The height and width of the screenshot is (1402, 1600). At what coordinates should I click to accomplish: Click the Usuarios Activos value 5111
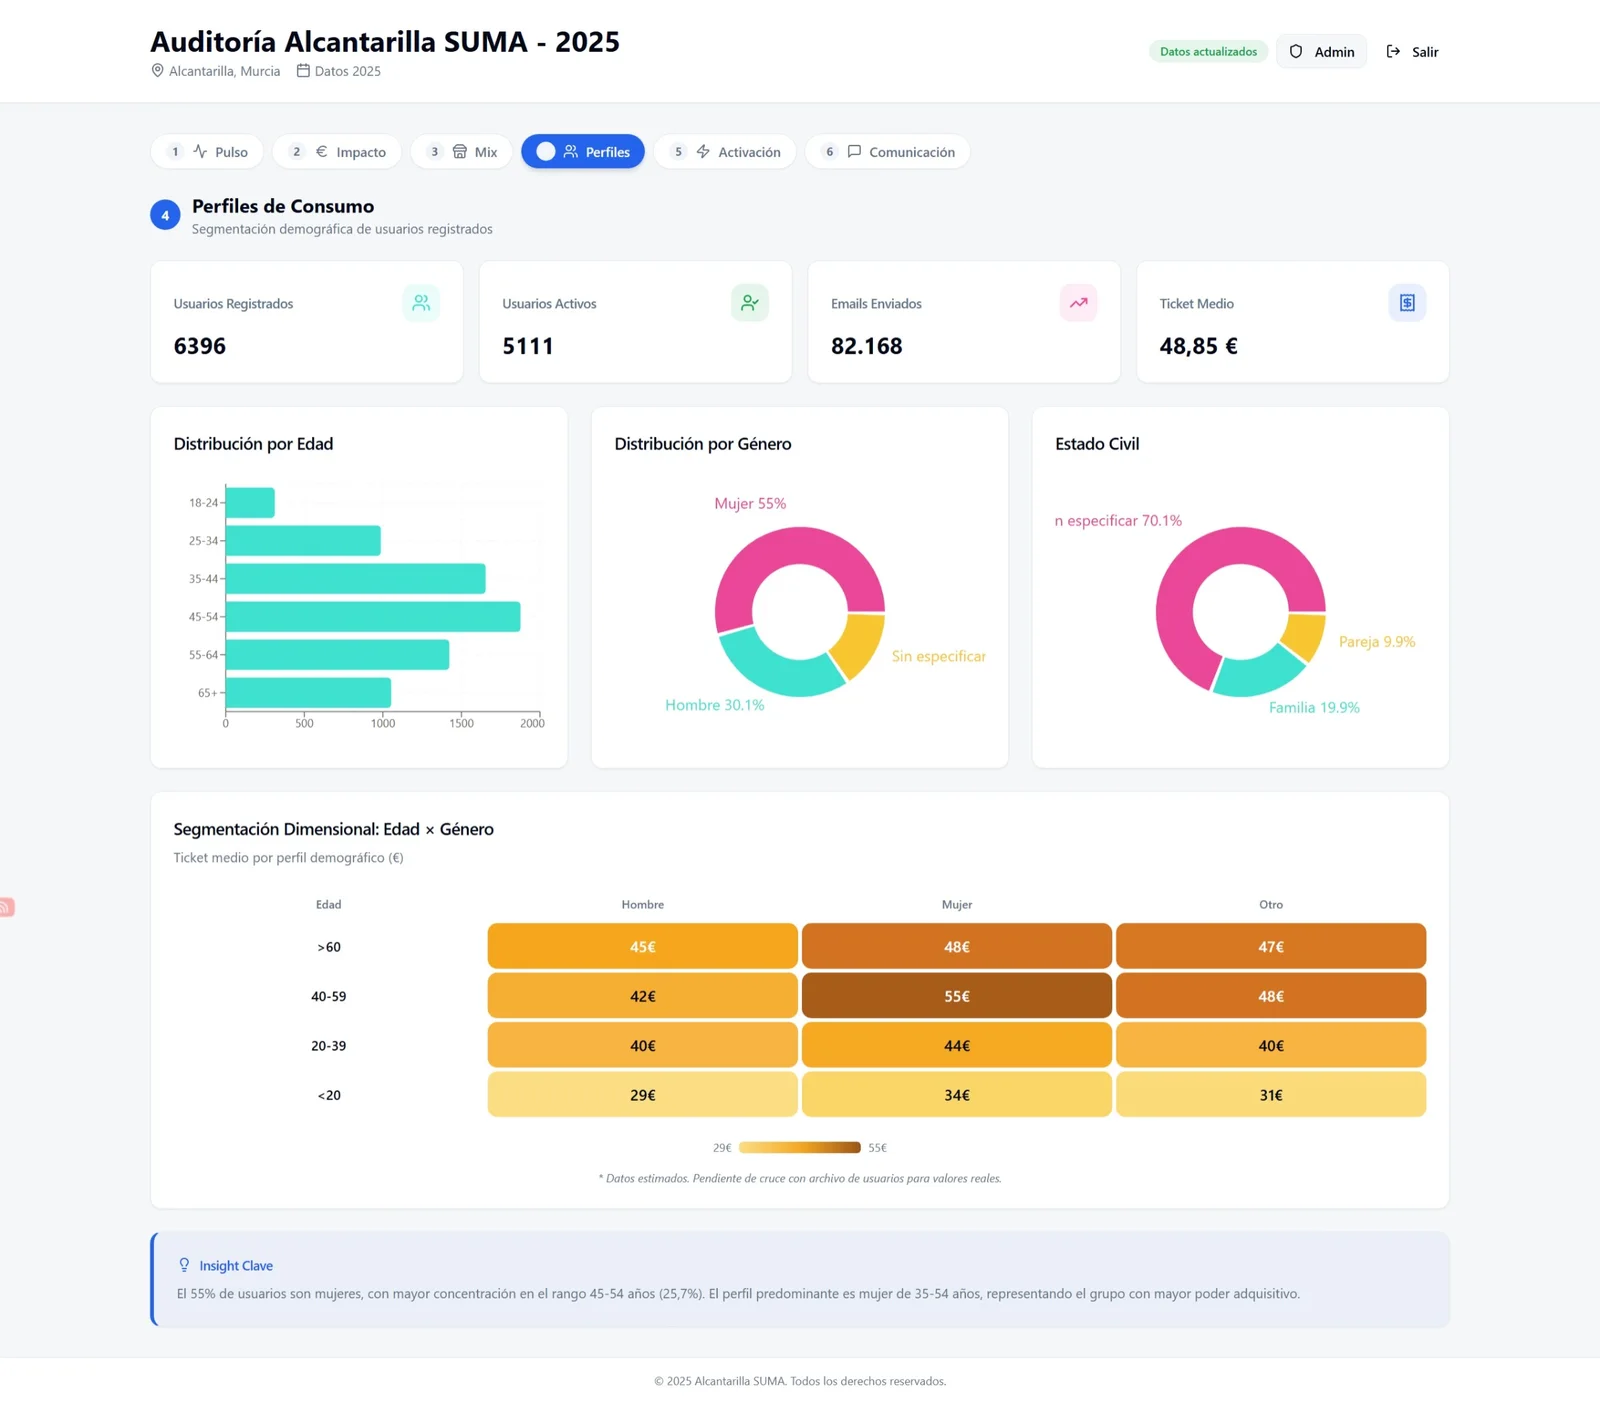pyautogui.click(x=528, y=346)
